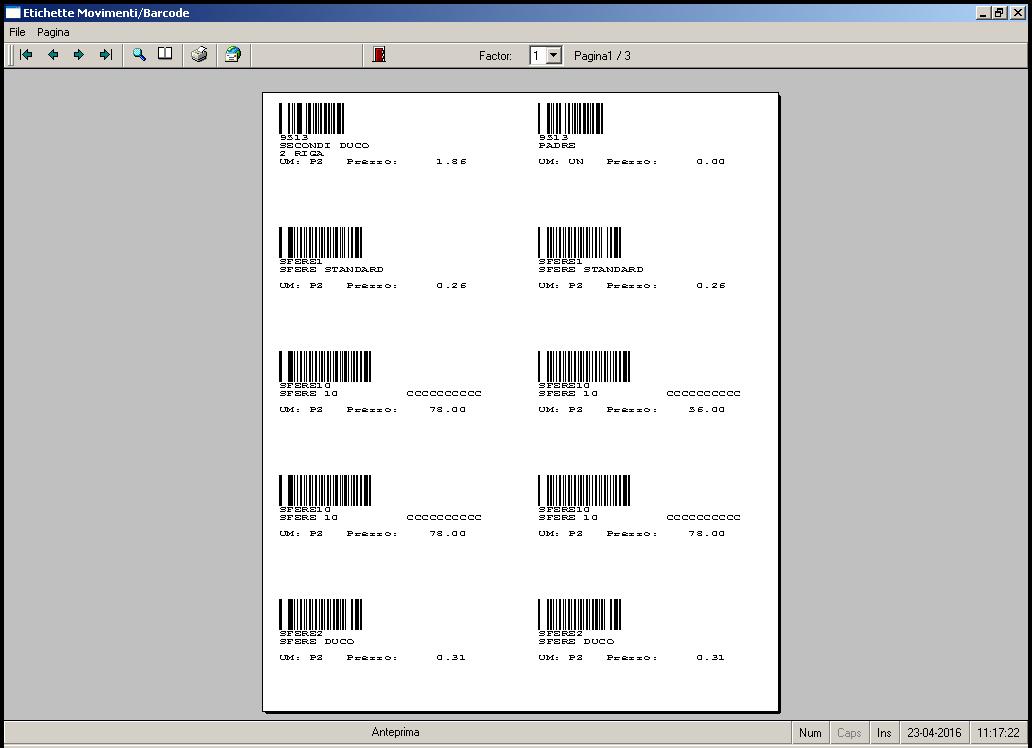Open the File menu
This screenshot has width=1032, height=748.
pos(17,32)
